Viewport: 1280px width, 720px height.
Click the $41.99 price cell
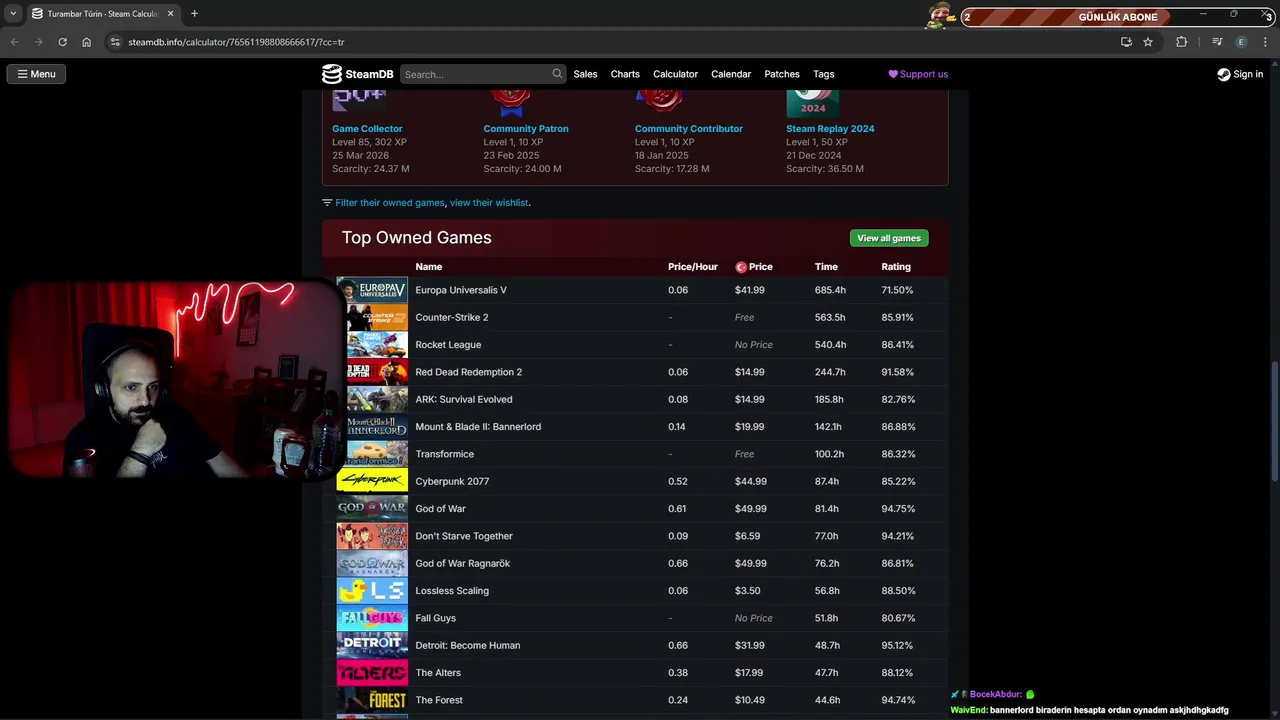click(x=749, y=290)
